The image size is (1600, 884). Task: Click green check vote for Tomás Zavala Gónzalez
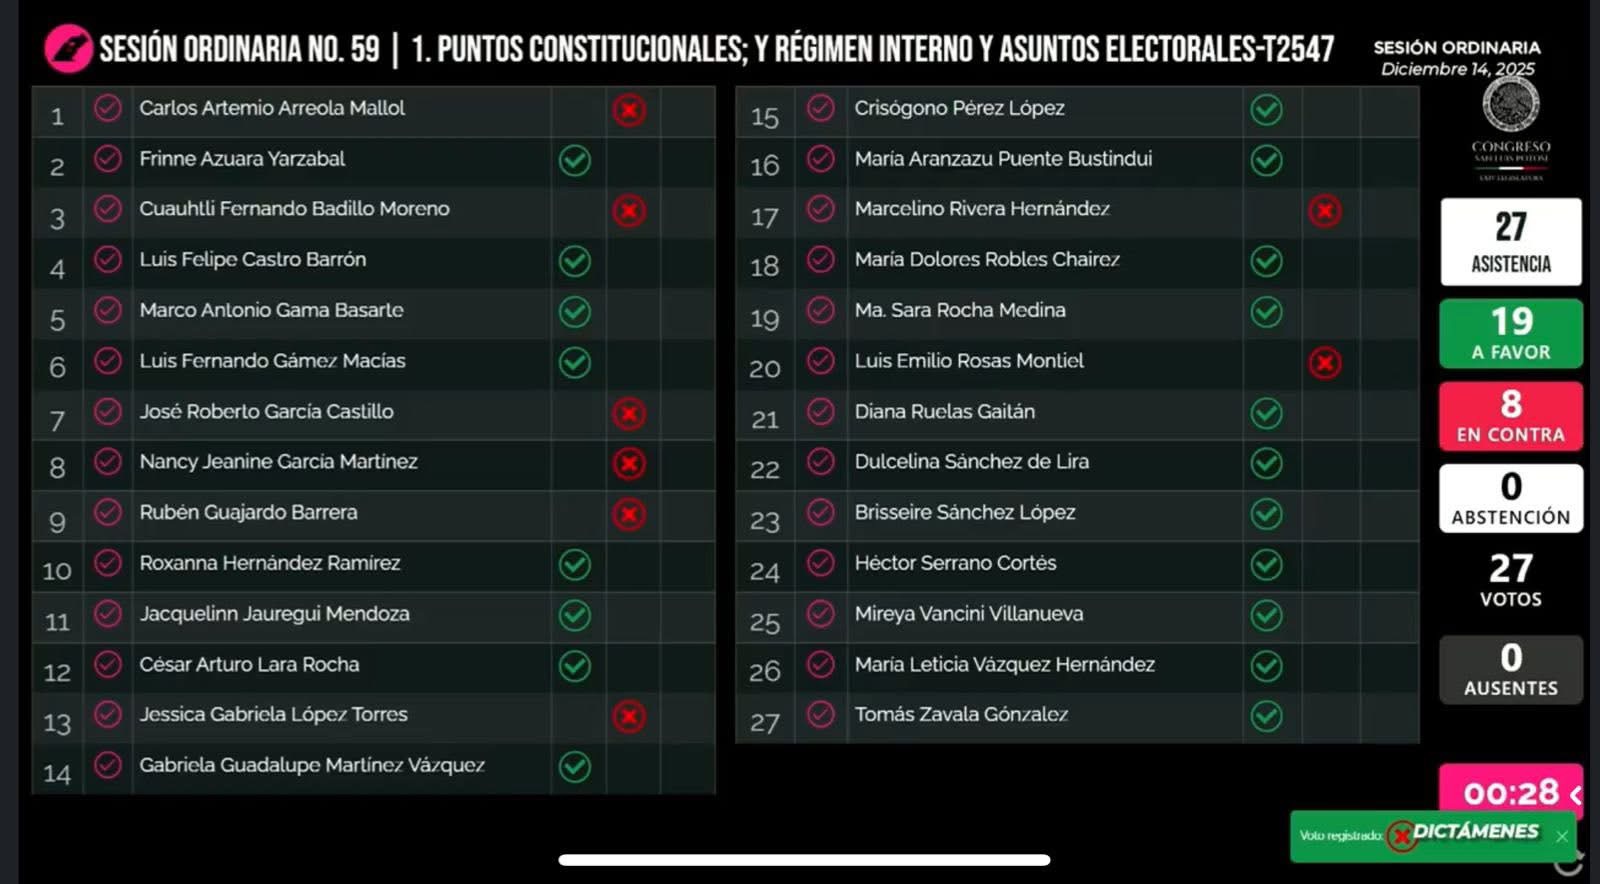[1267, 716]
